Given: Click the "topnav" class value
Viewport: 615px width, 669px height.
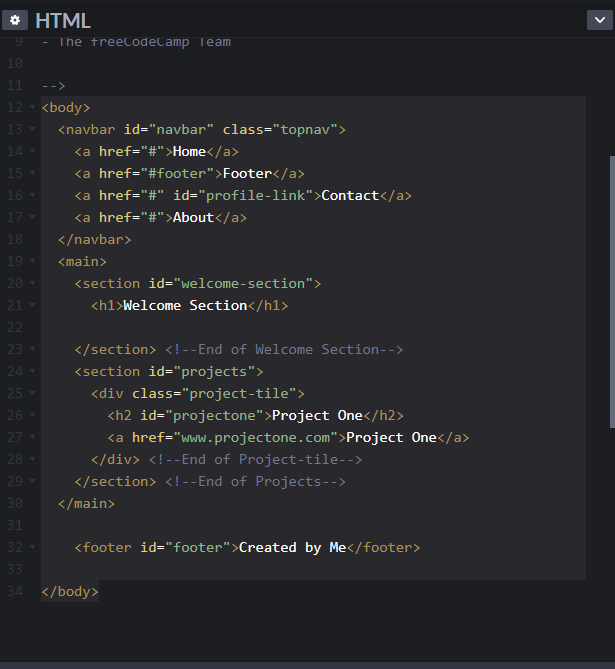Looking at the screenshot, I should coord(305,130).
